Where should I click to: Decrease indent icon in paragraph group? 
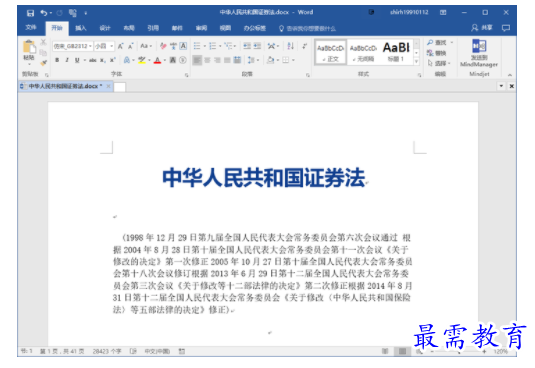click(x=247, y=46)
